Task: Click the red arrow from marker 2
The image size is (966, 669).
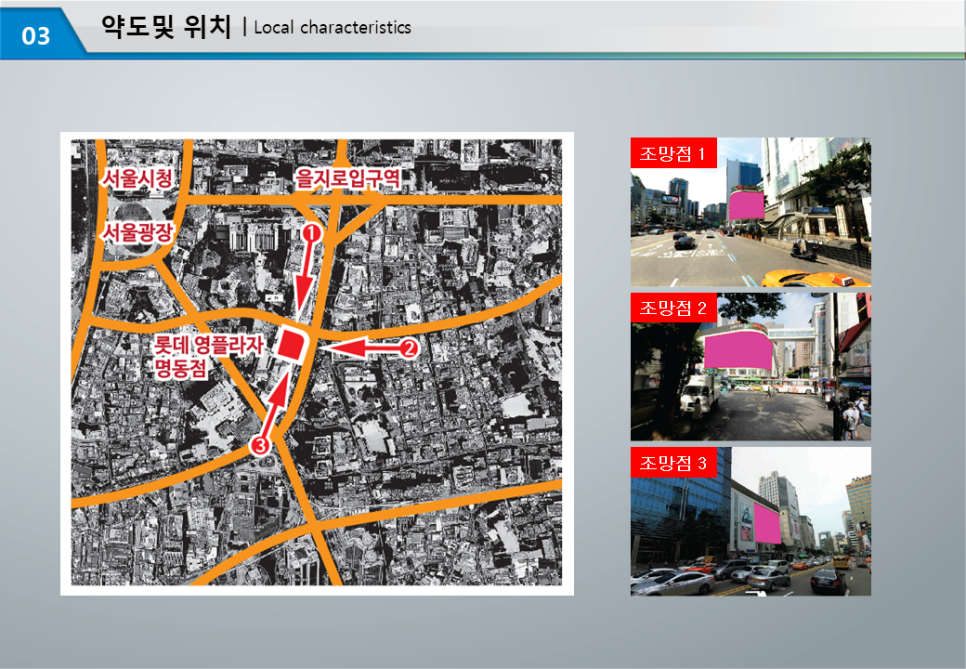Action: [363, 349]
